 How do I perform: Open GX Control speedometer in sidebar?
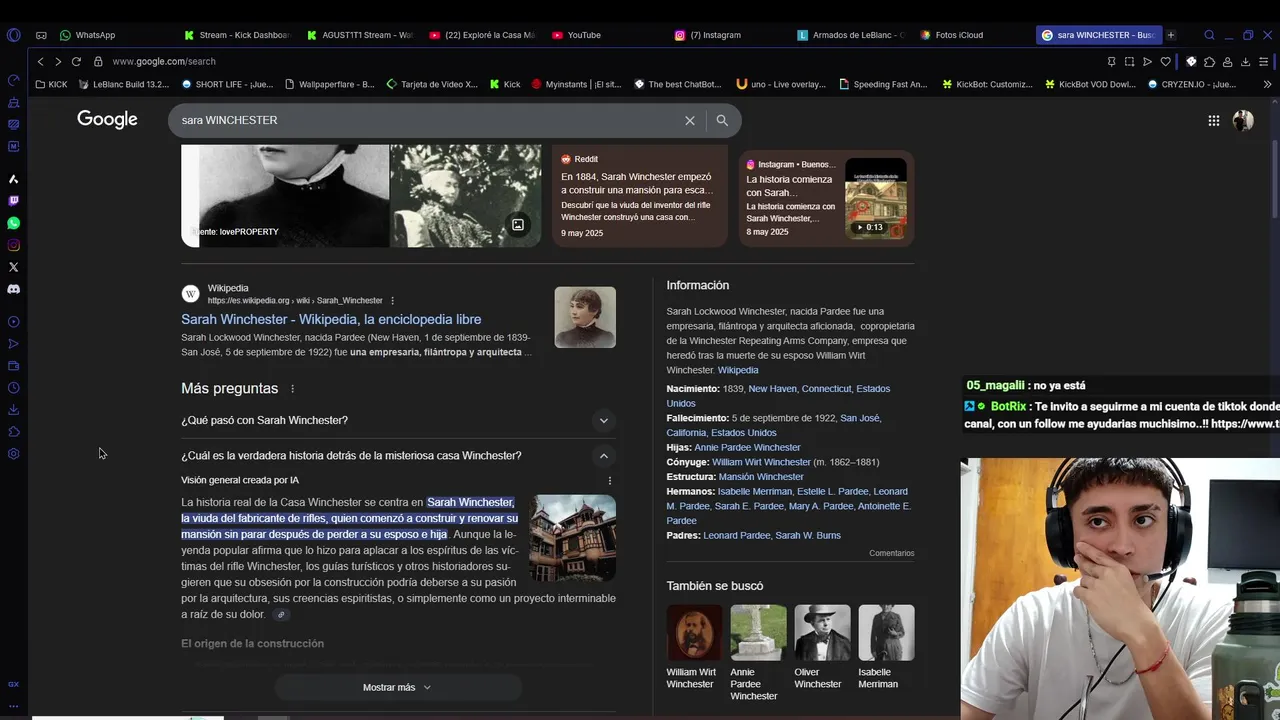click(x=13, y=80)
